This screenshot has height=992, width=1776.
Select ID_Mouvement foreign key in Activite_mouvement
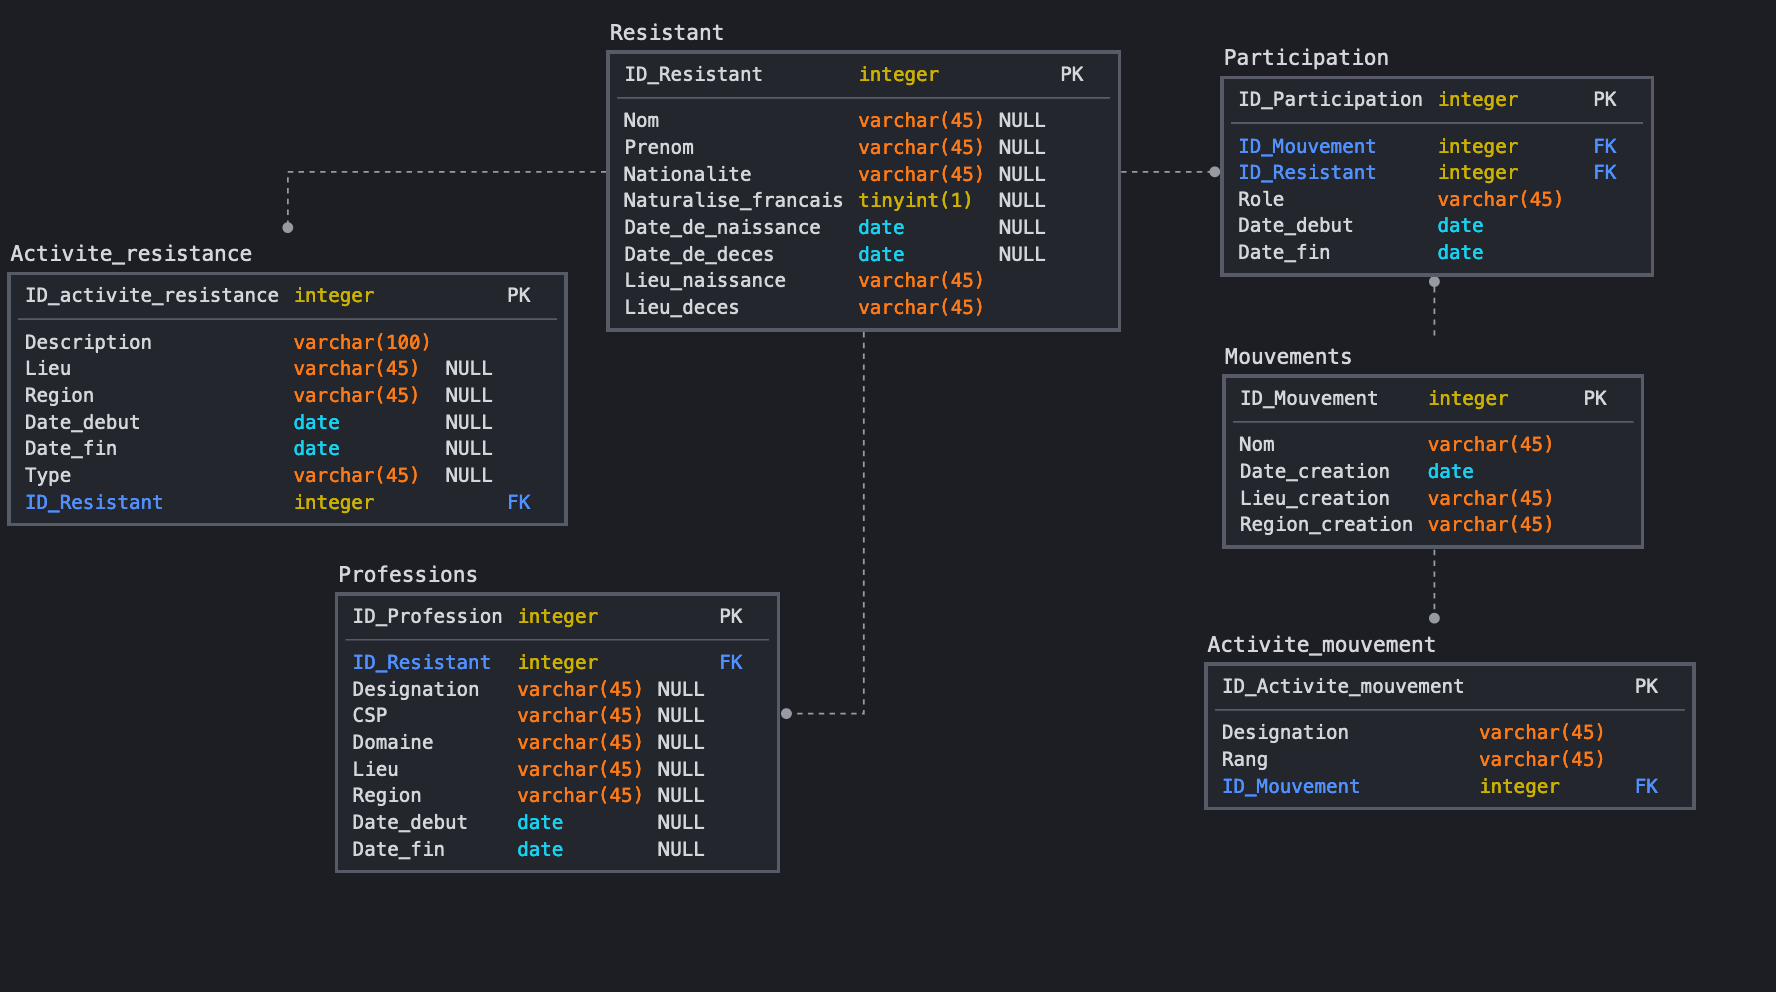coord(1450,786)
